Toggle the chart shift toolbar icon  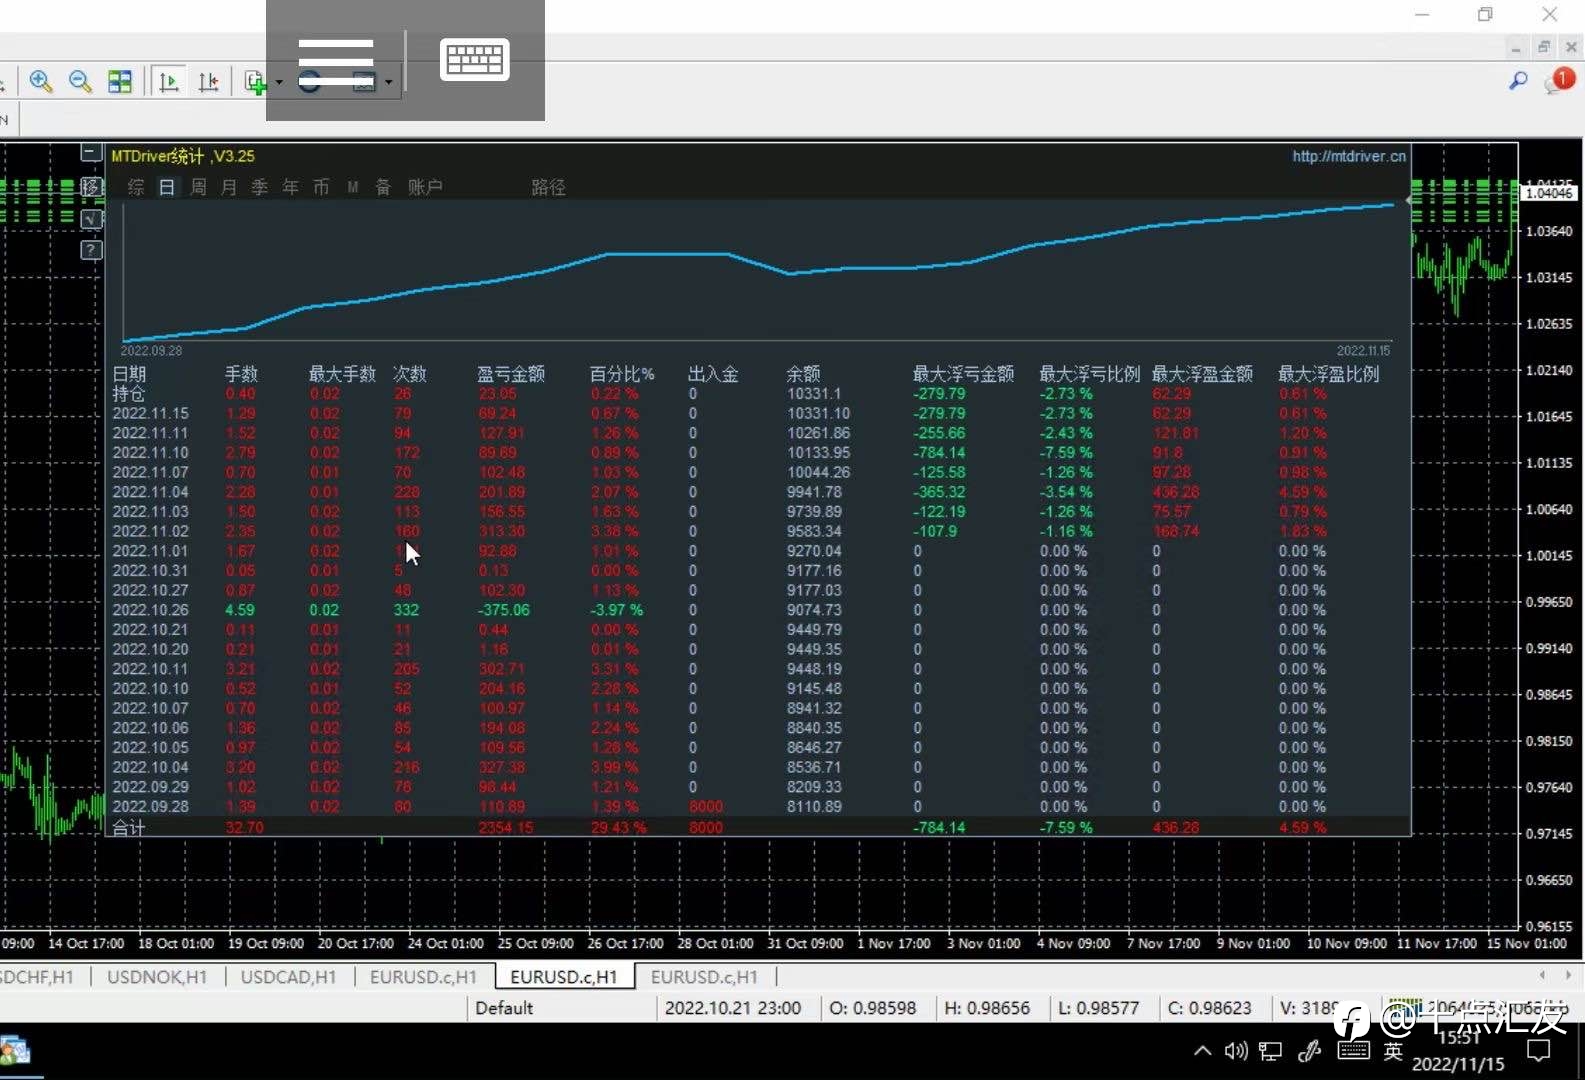(208, 82)
